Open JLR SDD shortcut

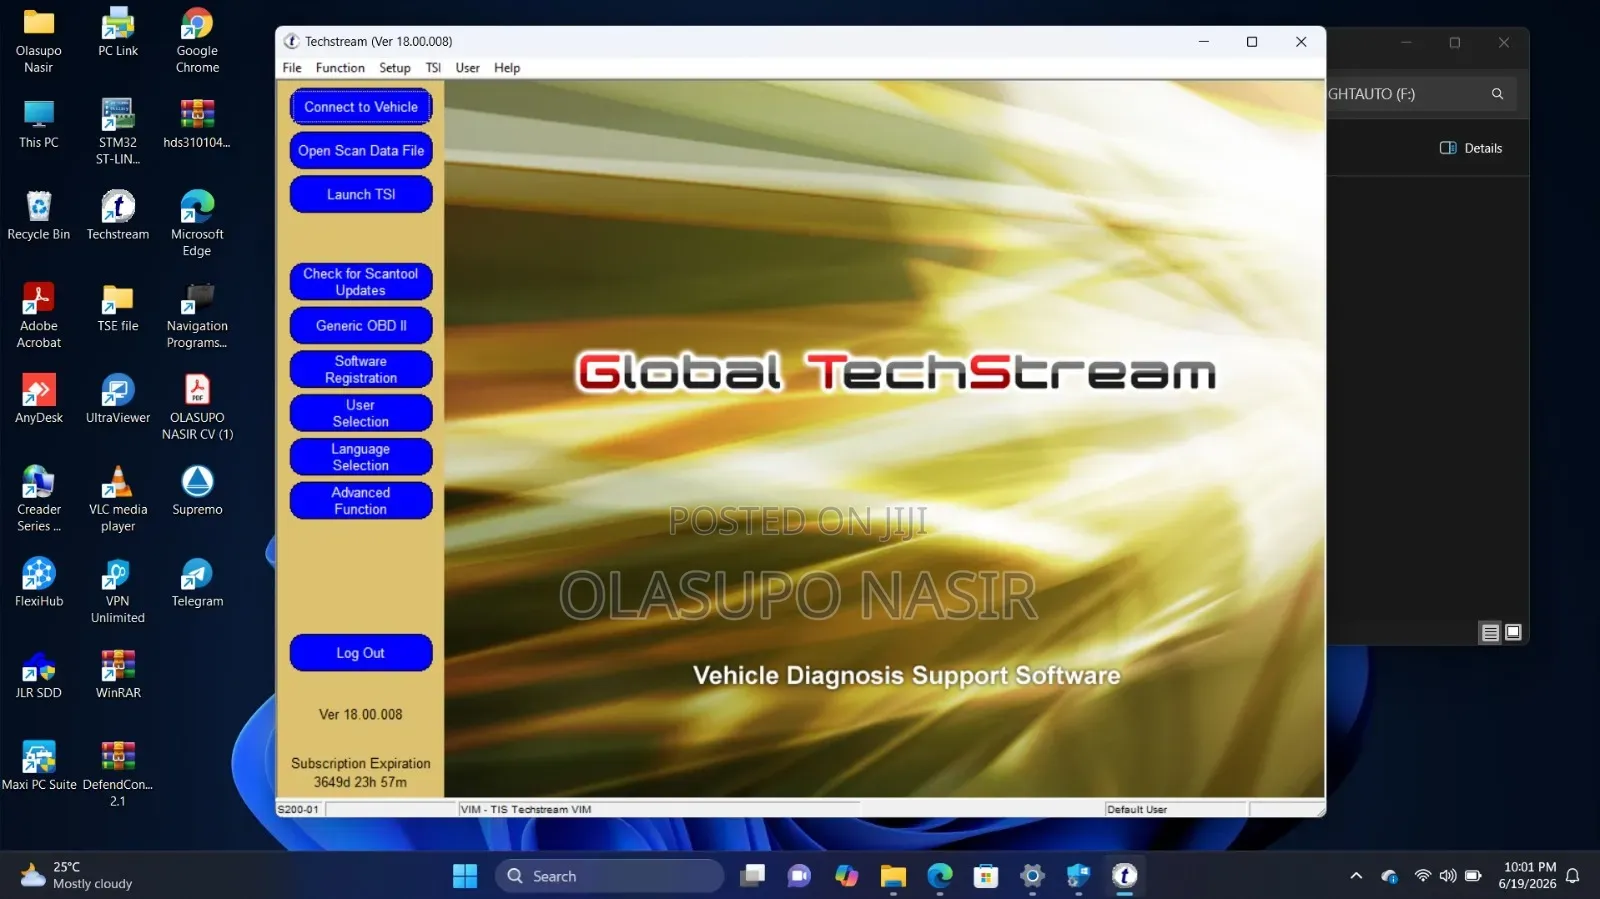click(38, 674)
